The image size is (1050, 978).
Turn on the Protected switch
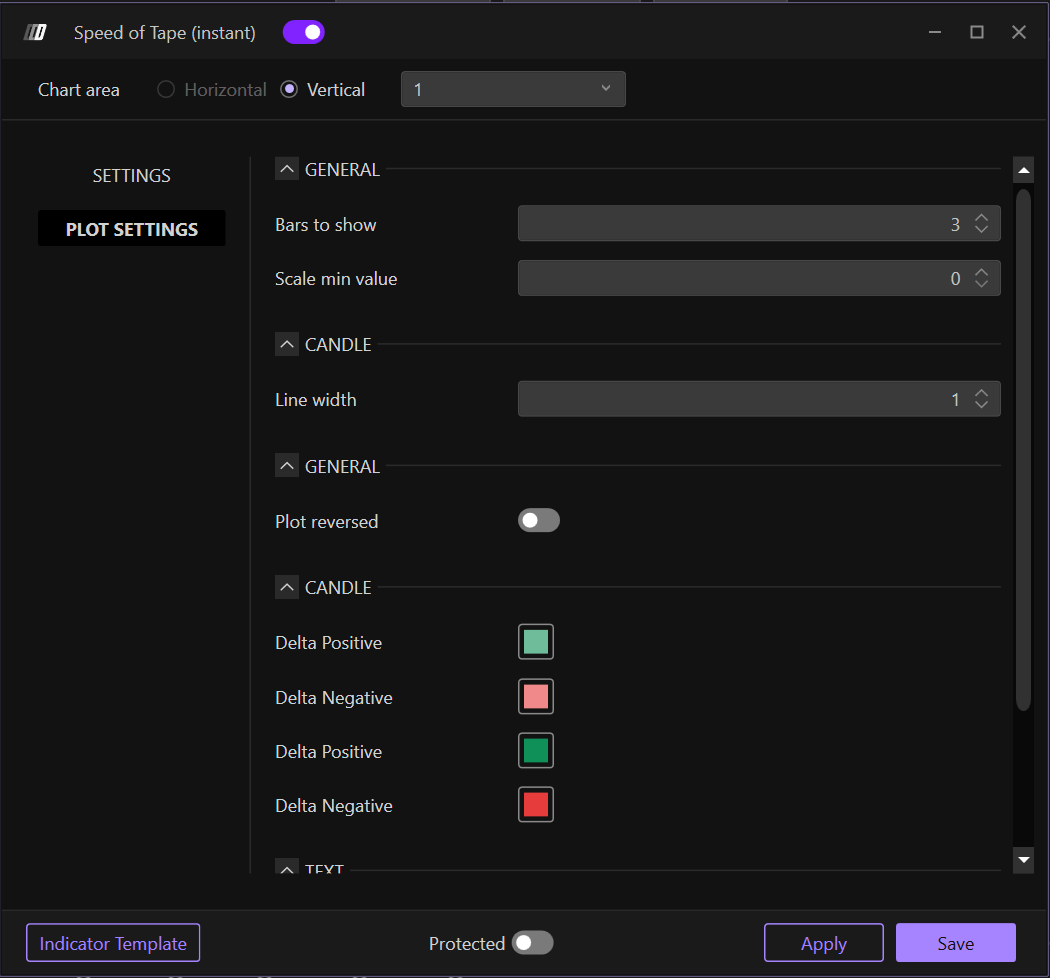(x=532, y=943)
